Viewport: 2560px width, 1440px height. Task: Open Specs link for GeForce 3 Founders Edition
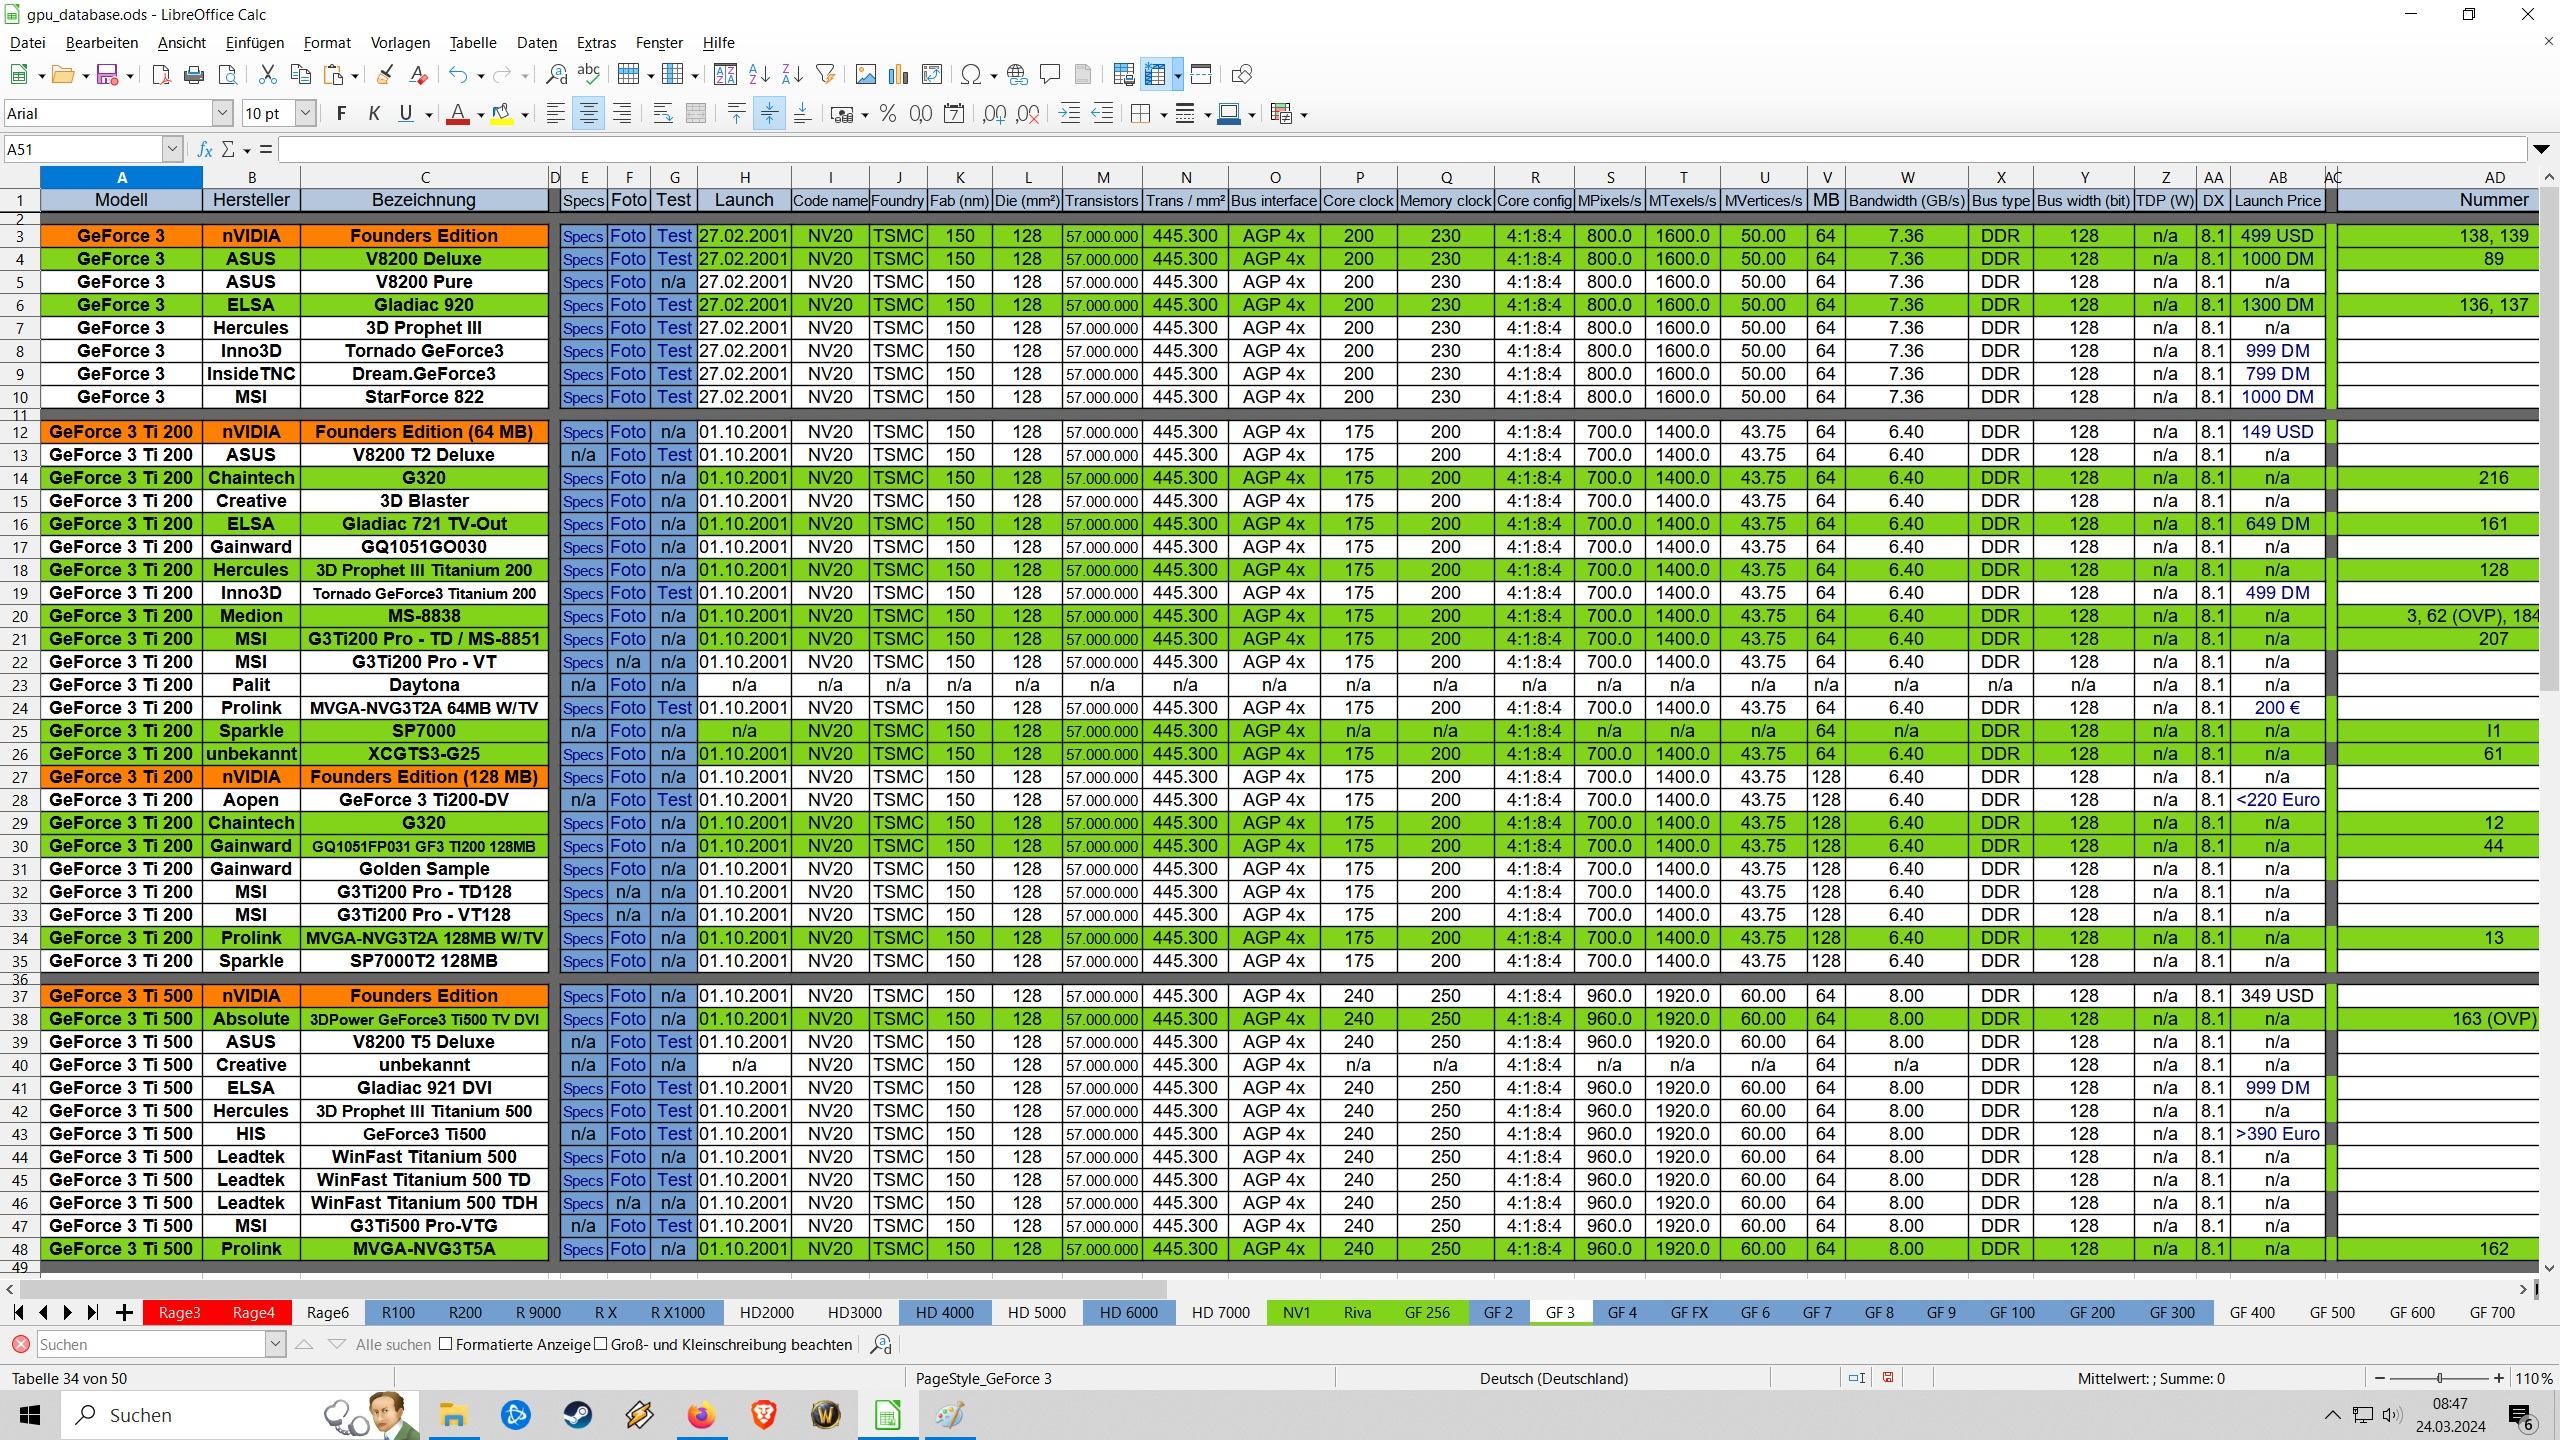coord(583,237)
